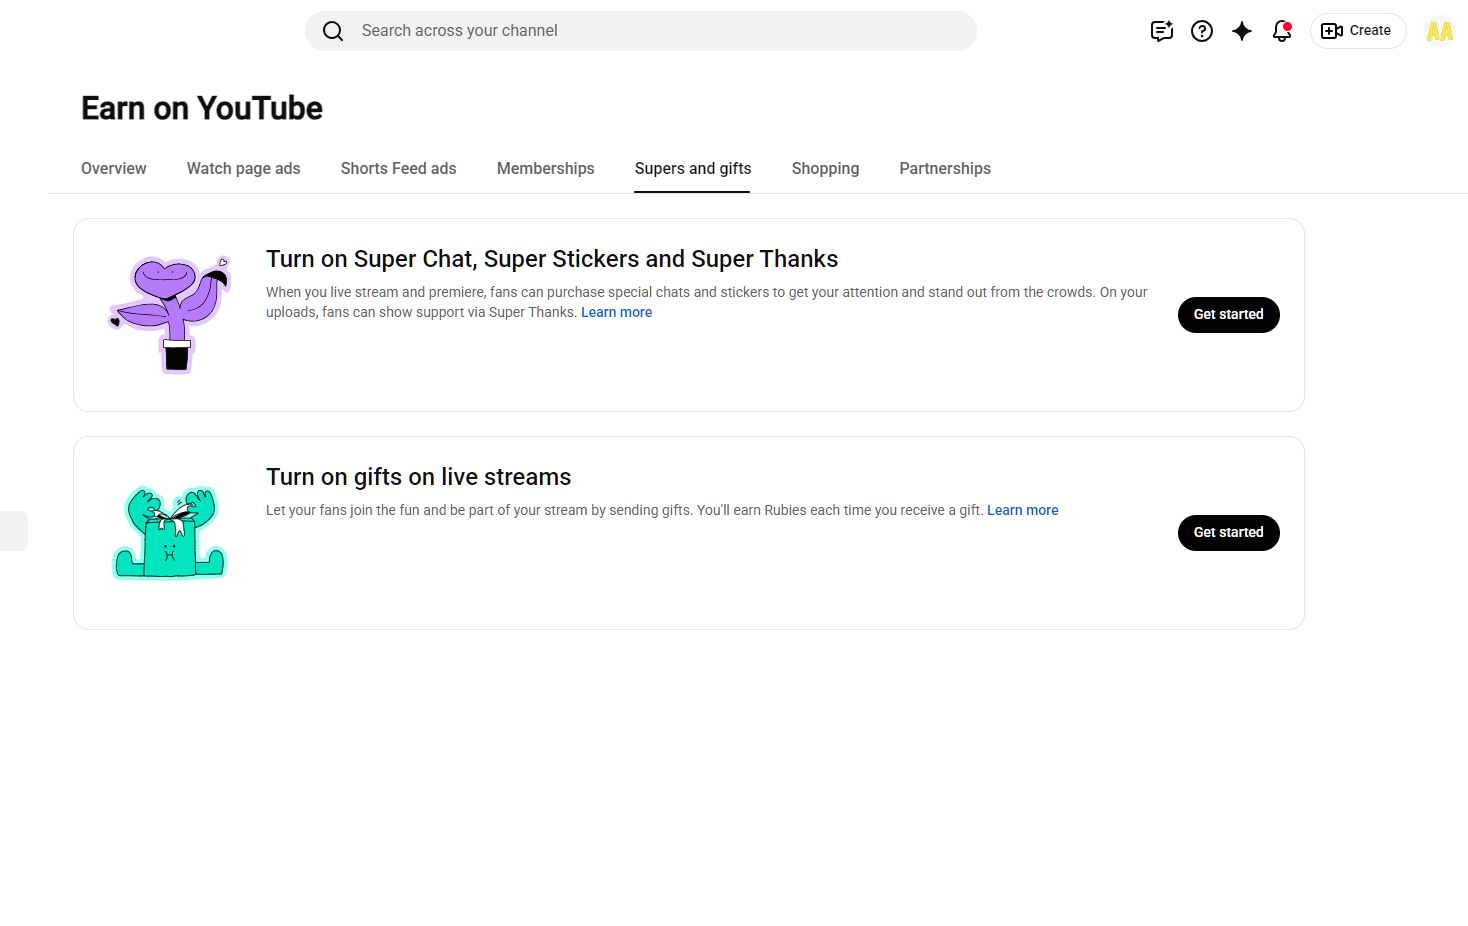
Task: Click the purple plant Super Chat illustration
Action: 170,314
